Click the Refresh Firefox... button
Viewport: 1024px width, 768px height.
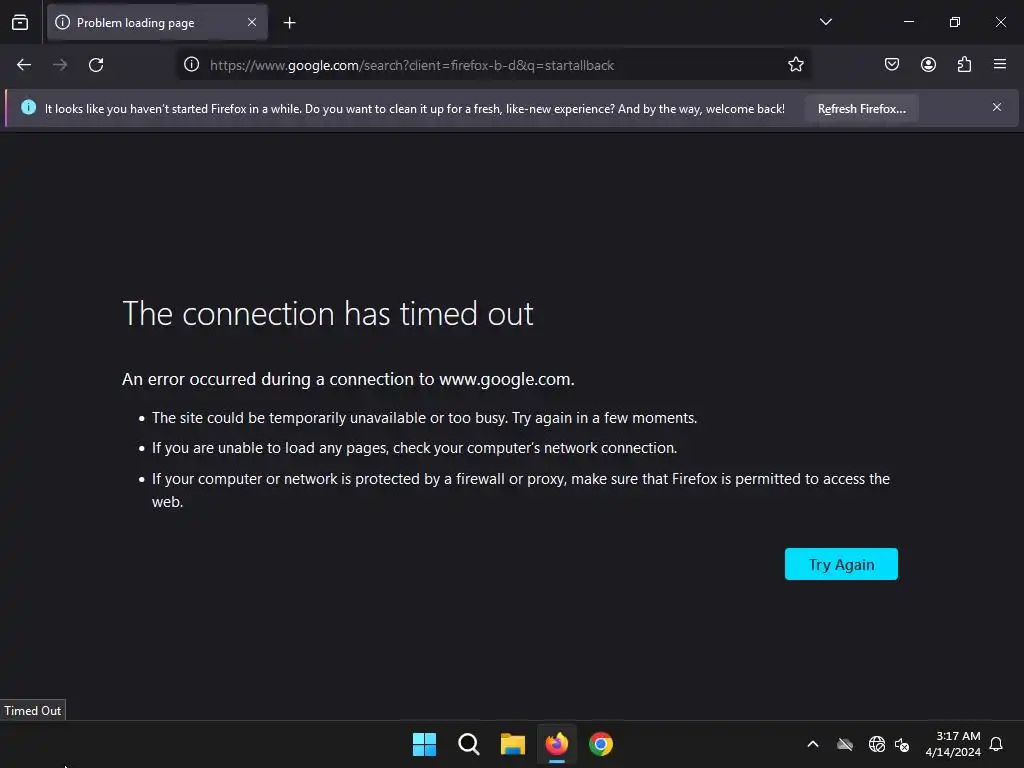coord(861,108)
